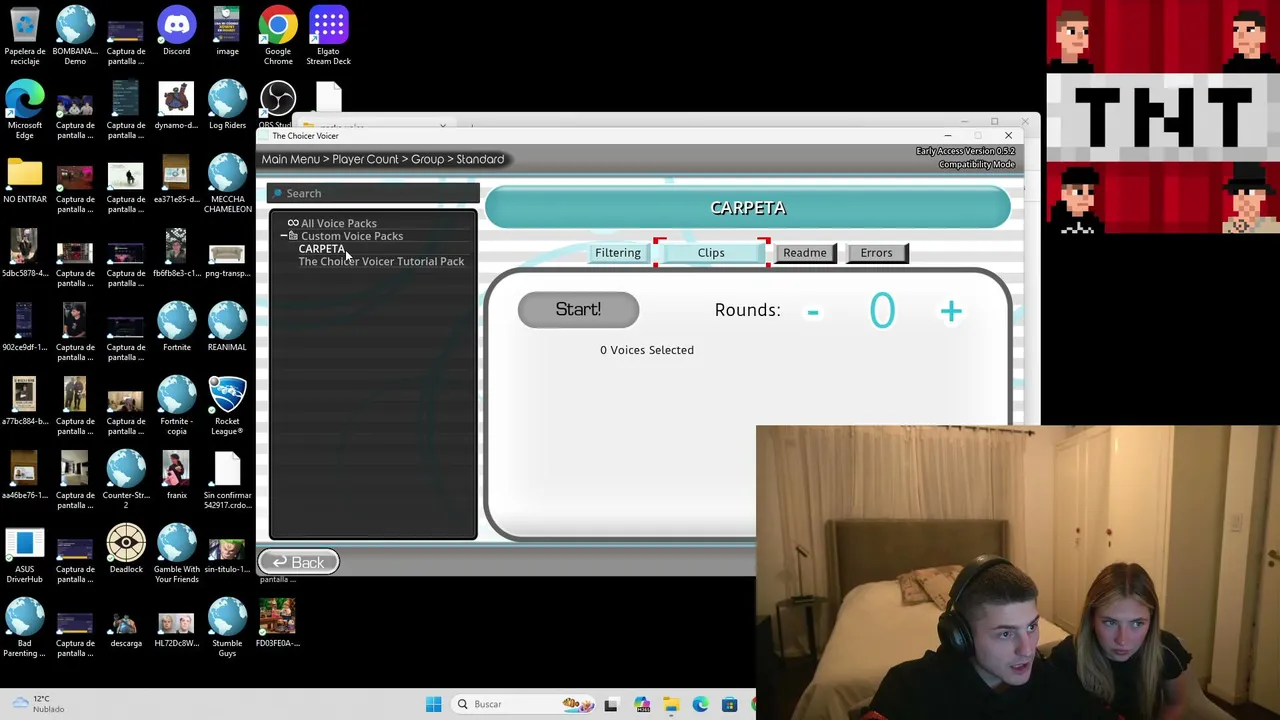Select the Bad Parenting desktop shortcut
Screen dimensions: 1280x720
[x=25, y=628]
